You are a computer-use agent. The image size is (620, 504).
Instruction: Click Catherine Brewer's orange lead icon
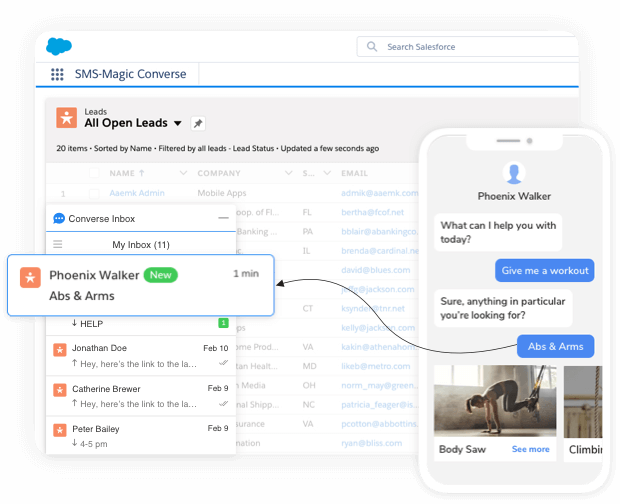[60, 390]
